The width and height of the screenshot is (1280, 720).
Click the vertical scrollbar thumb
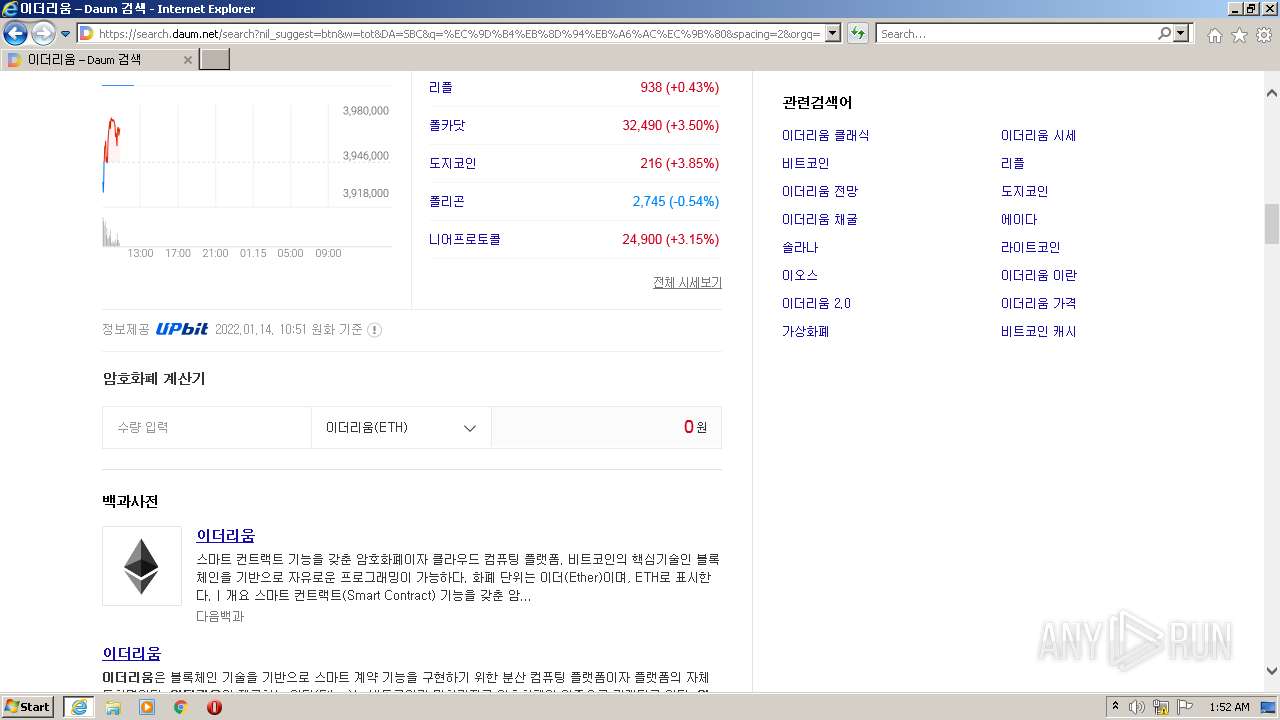click(1271, 223)
